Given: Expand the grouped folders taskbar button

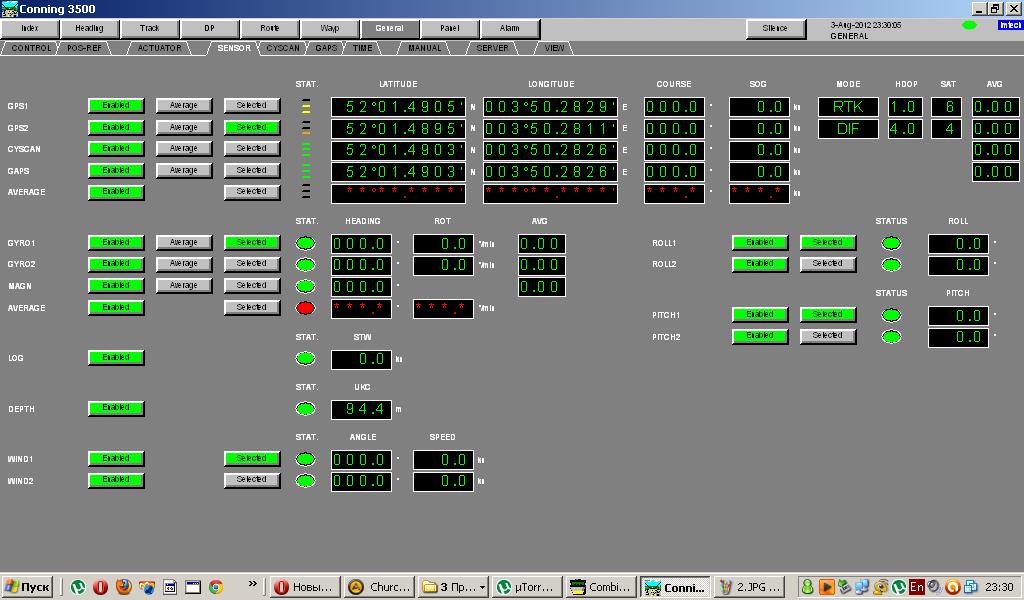Looking at the screenshot, I should pos(454,587).
